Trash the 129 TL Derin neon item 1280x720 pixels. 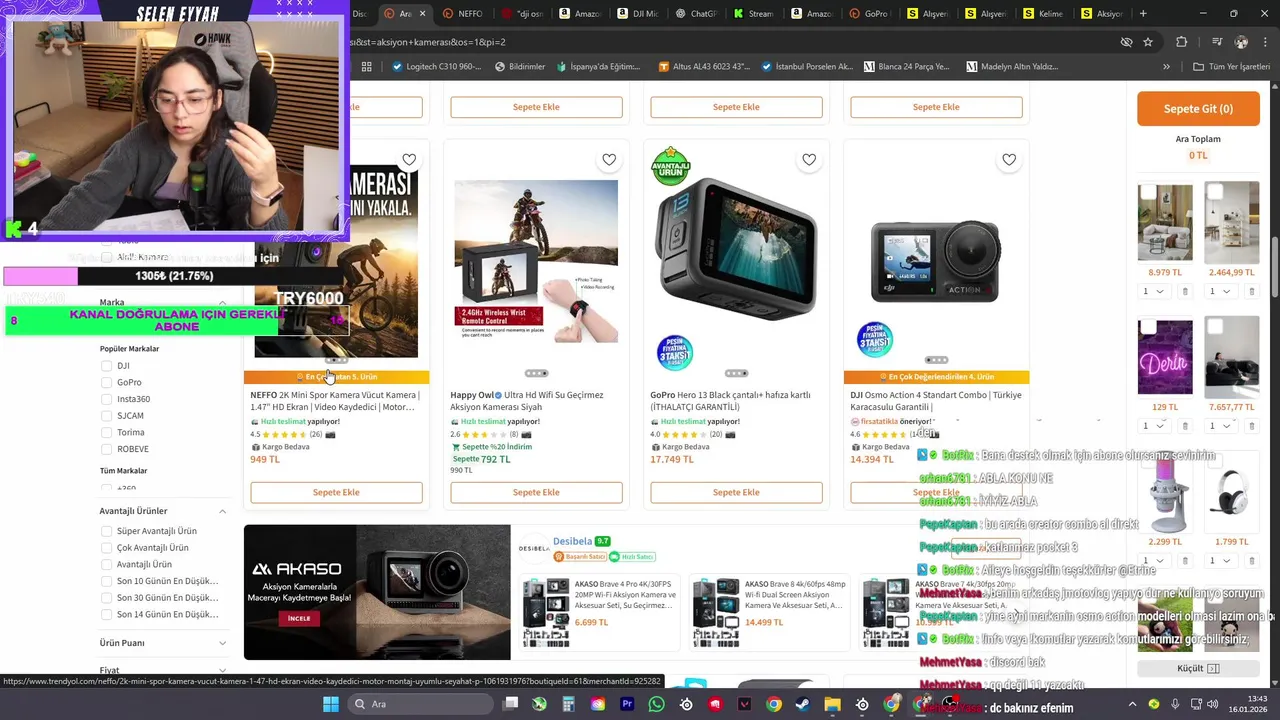tap(1185, 426)
